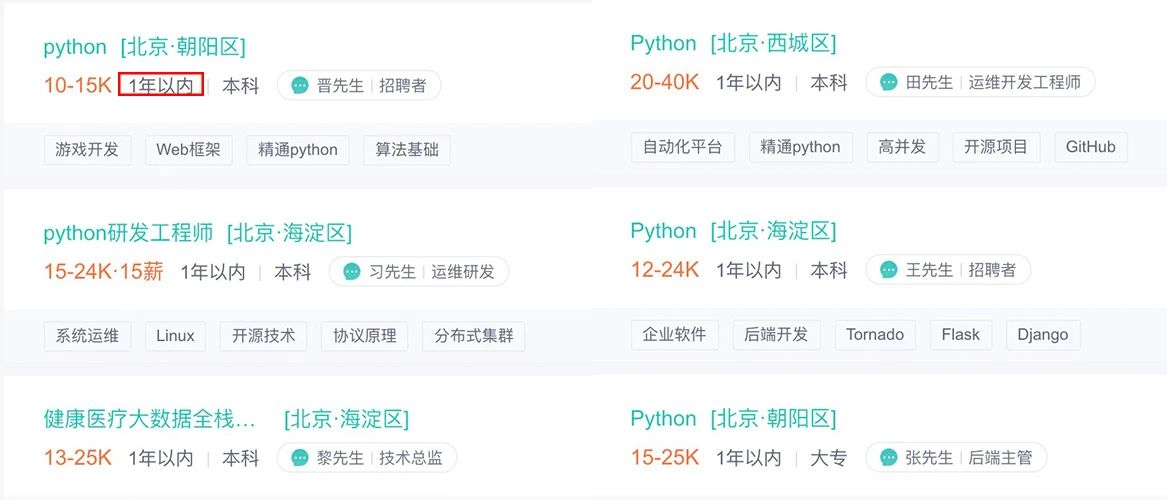The height and width of the screenshot is (500, 1167).
Task: Click 本科 in the 20-40K listing
Action: coord(828,83)
